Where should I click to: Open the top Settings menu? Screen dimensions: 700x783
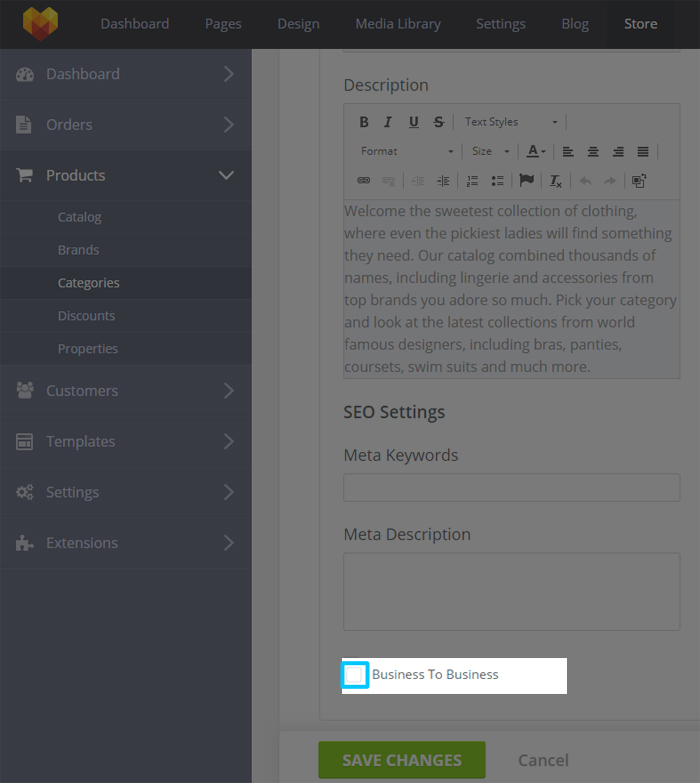click(x=501, y=24)
